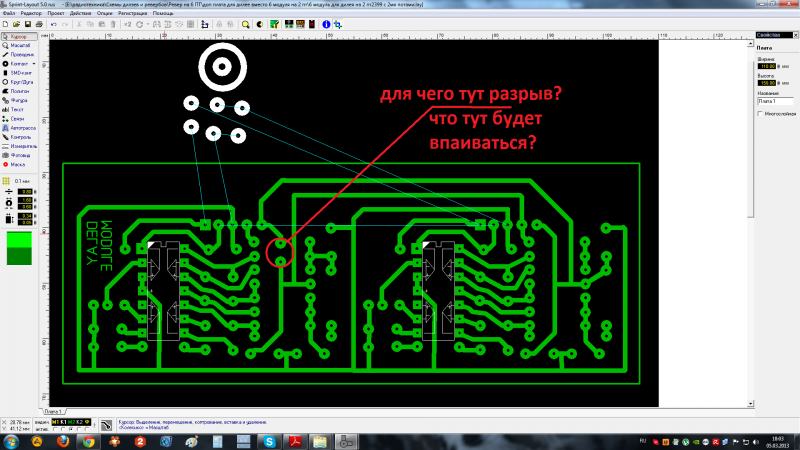Click the board Высота height field

pyautogui.click(x=767, y=83)
